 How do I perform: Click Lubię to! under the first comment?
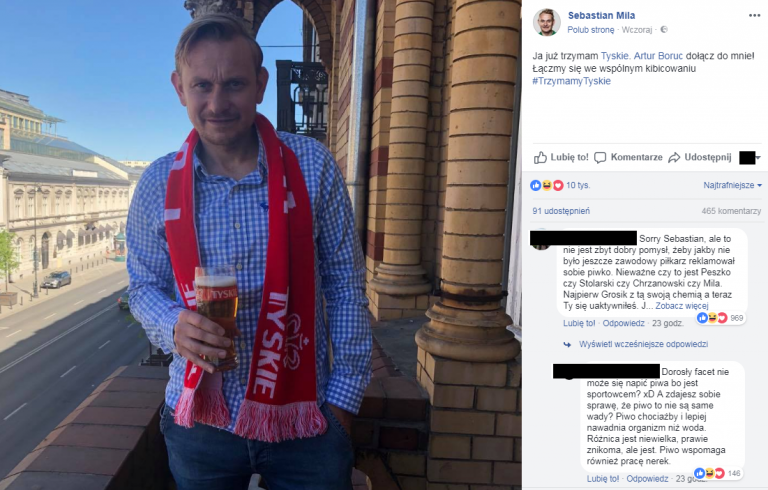579,323
